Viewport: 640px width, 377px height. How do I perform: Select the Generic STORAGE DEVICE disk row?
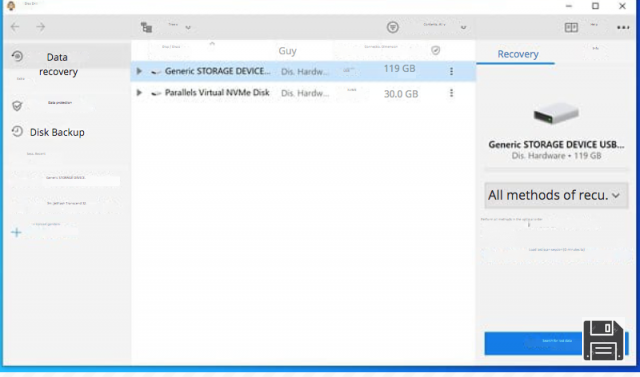303,71
